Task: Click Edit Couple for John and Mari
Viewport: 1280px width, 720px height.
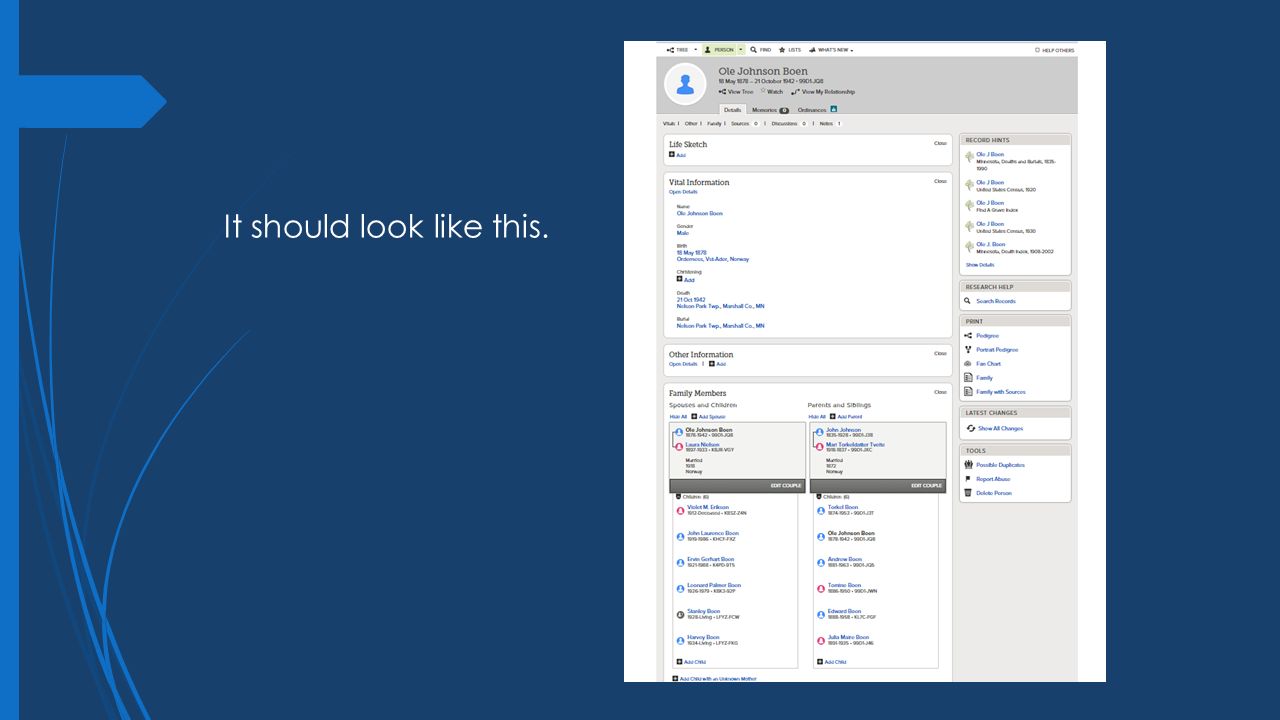Action: (926, 486)
